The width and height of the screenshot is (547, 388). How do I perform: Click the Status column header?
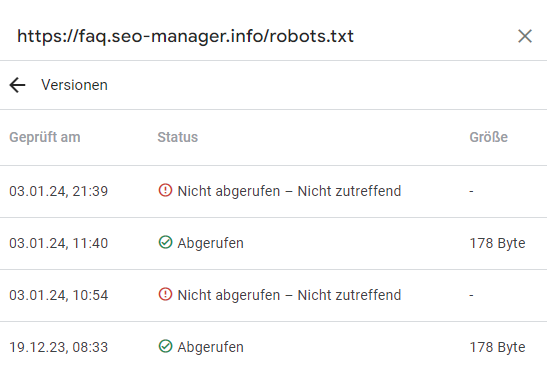pyautogui.click(x=178, y=137)
